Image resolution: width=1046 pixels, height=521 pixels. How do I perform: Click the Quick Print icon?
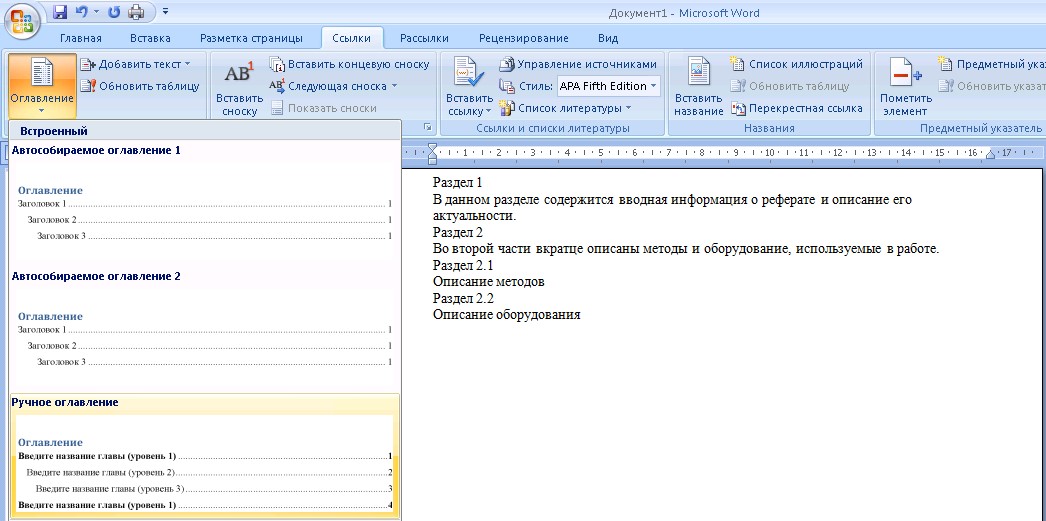136,13
